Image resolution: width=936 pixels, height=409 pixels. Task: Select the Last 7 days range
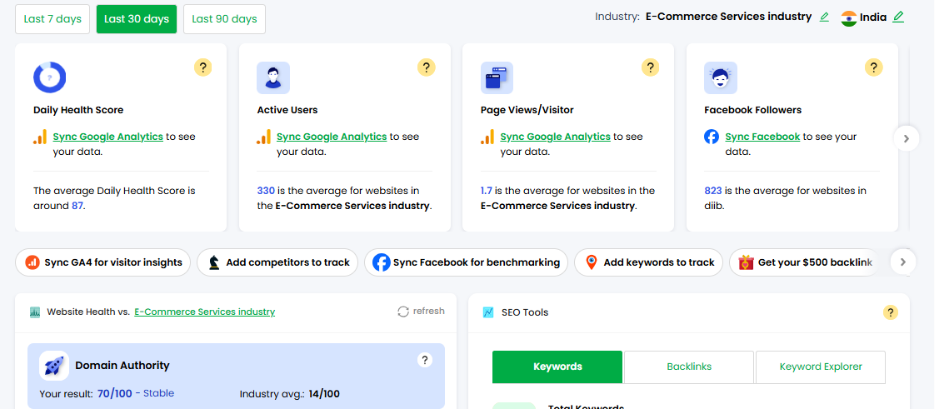point(53,18)
